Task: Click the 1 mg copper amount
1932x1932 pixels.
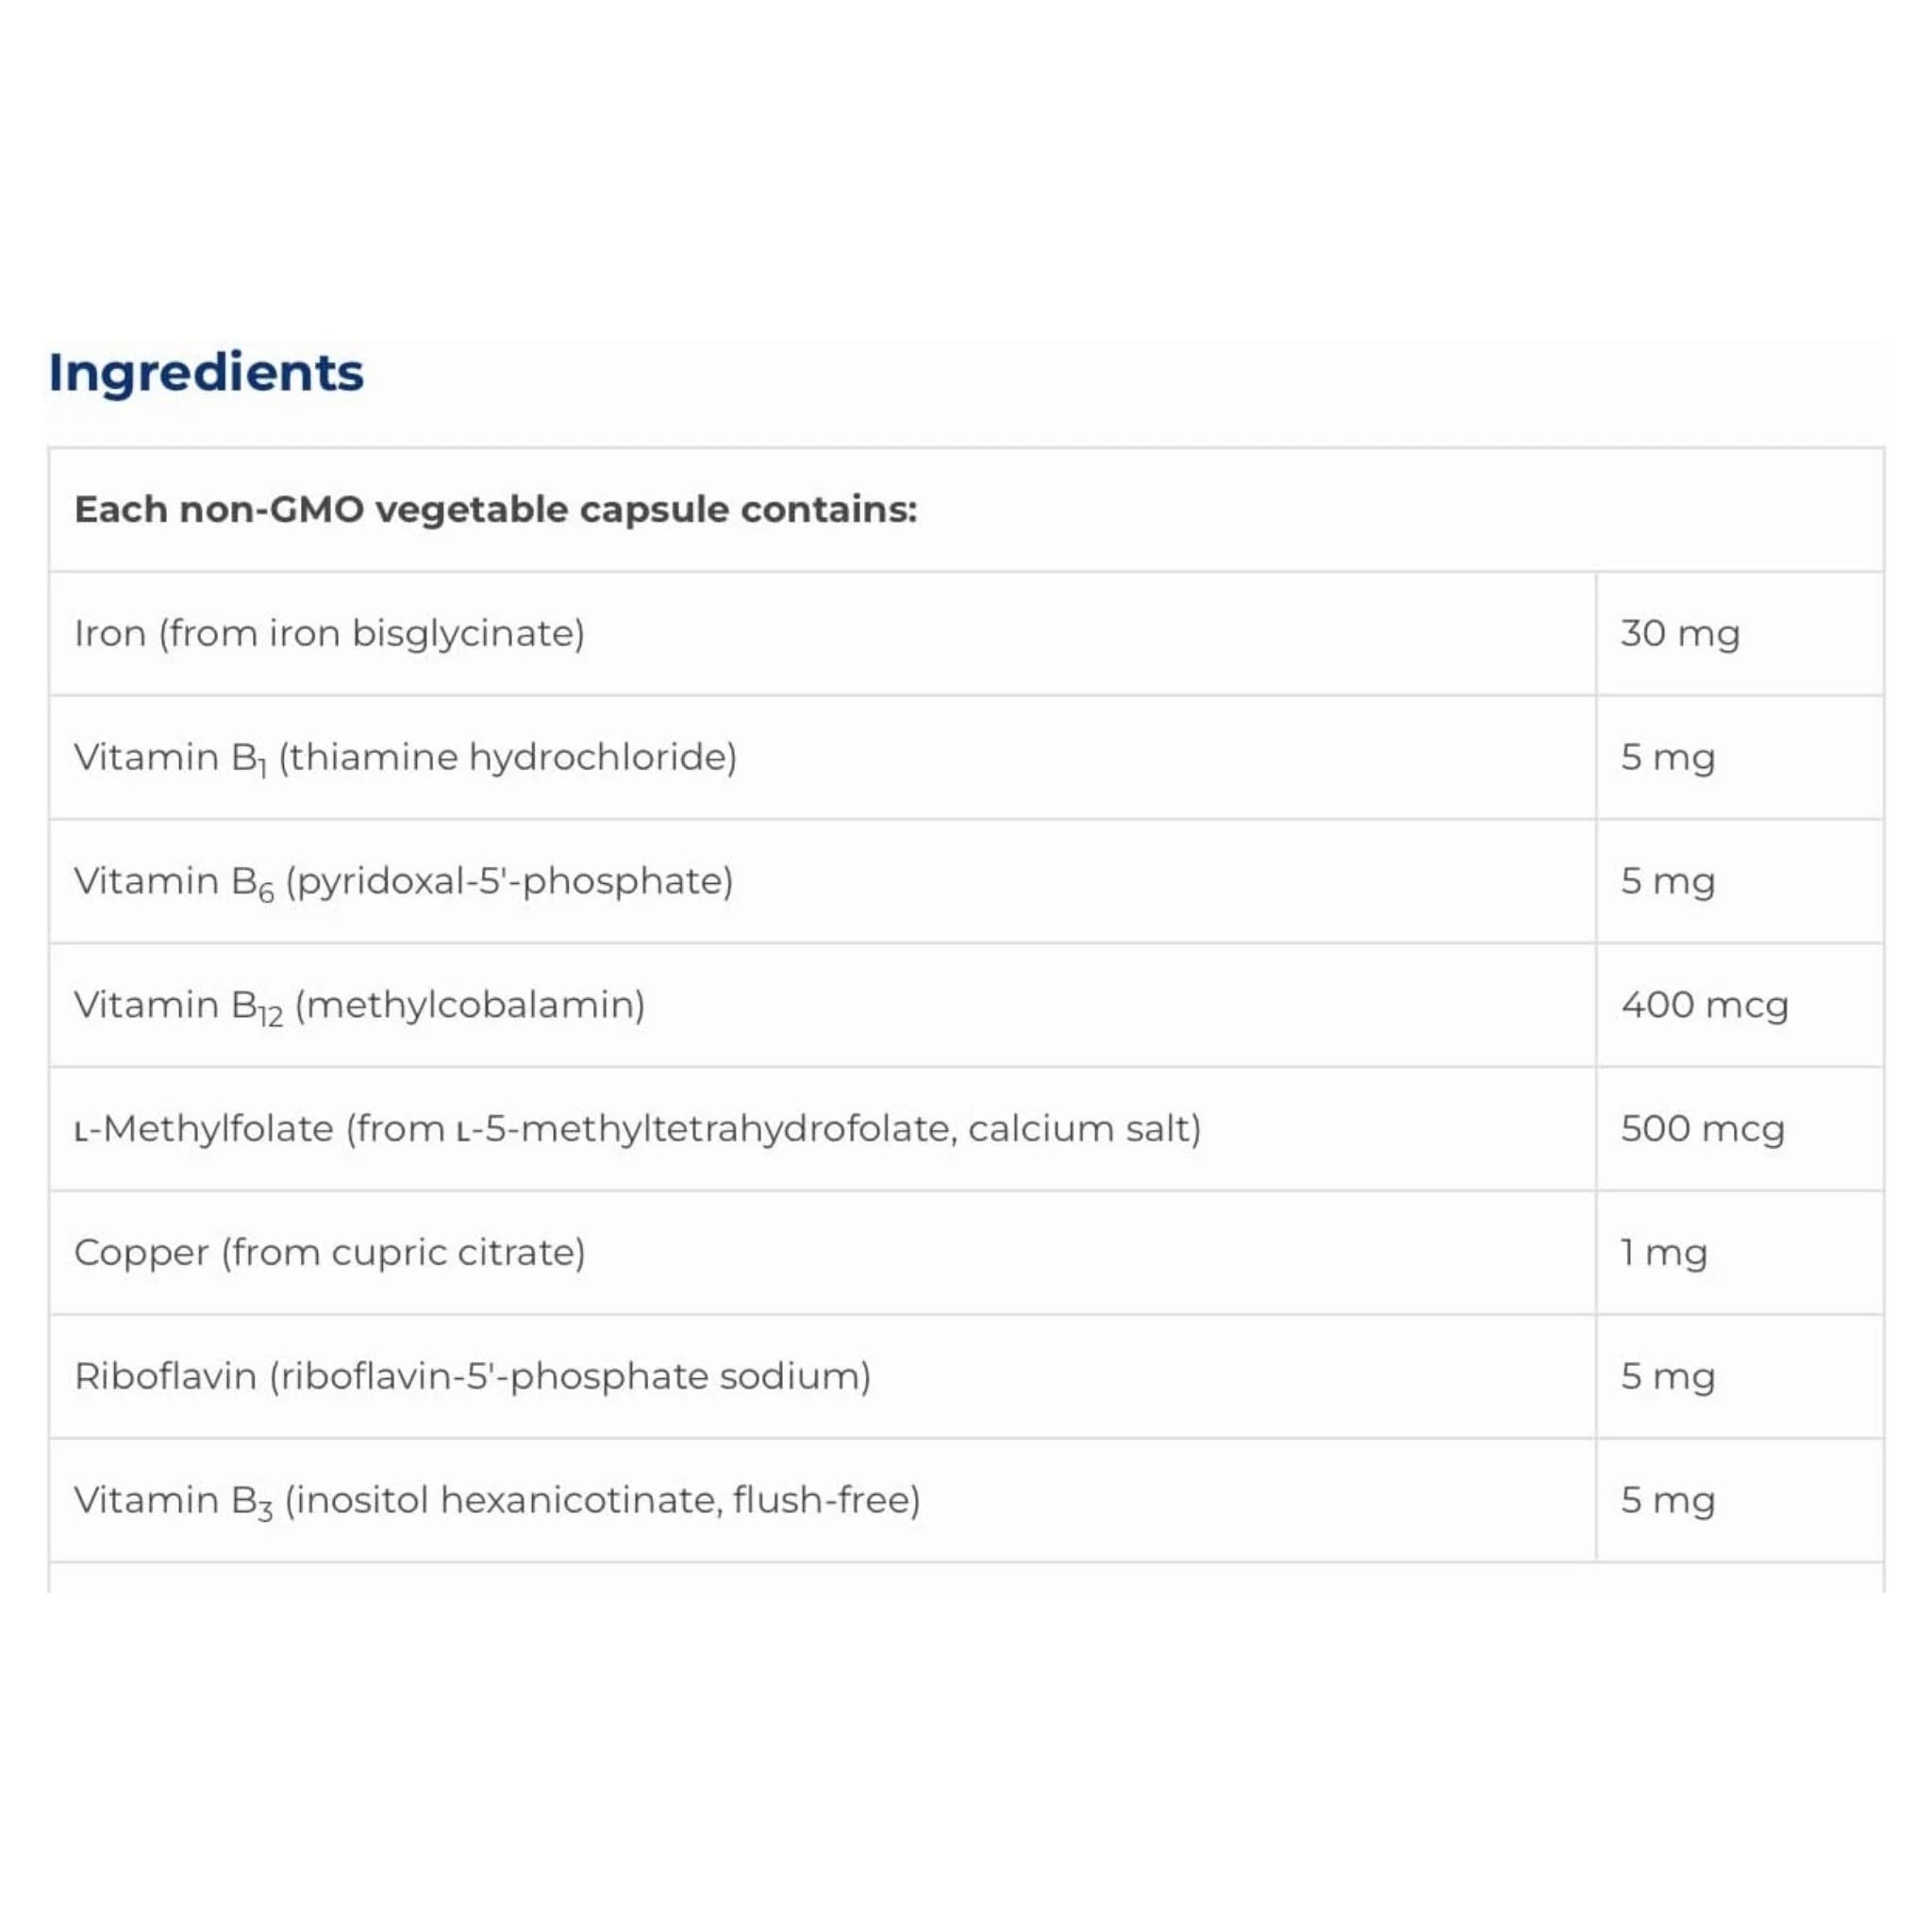Action: (1664, 1253)
